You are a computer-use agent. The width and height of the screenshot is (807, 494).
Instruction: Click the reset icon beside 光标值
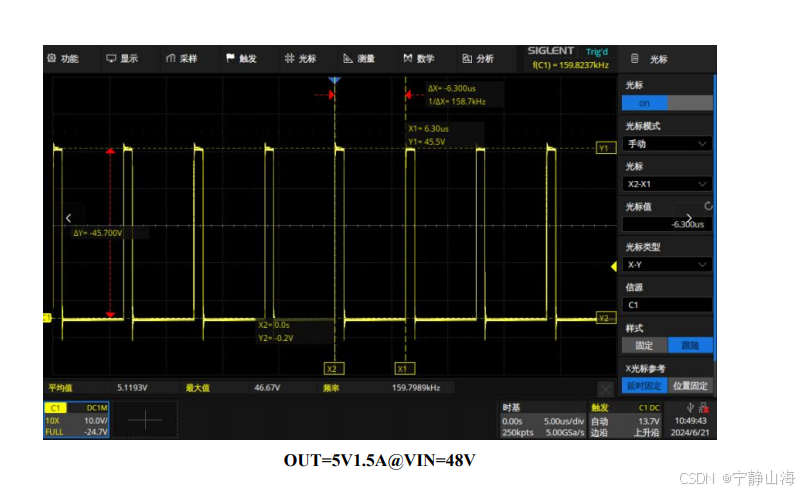click(x=708, y=206)
